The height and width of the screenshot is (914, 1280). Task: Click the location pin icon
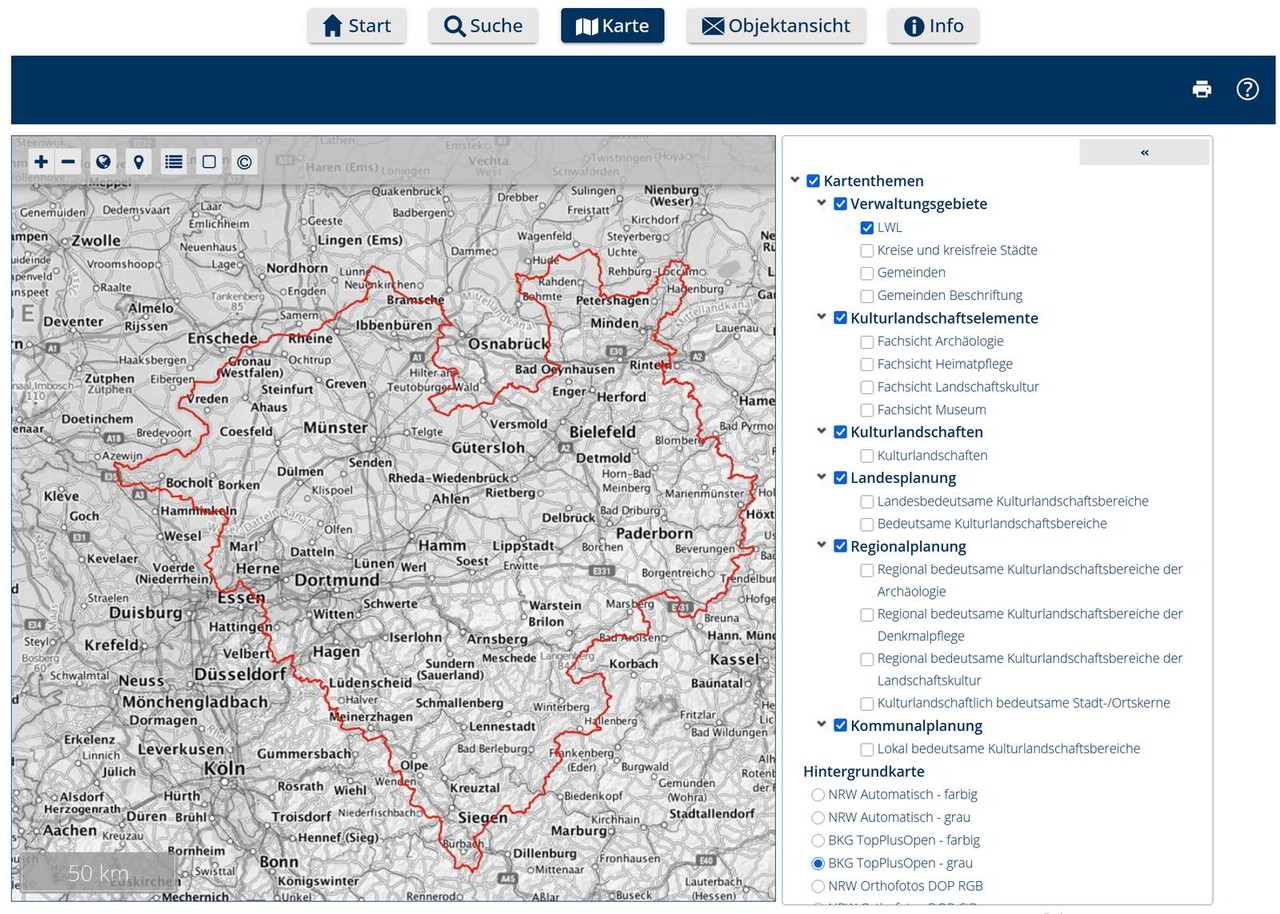[x=139, y=161]
